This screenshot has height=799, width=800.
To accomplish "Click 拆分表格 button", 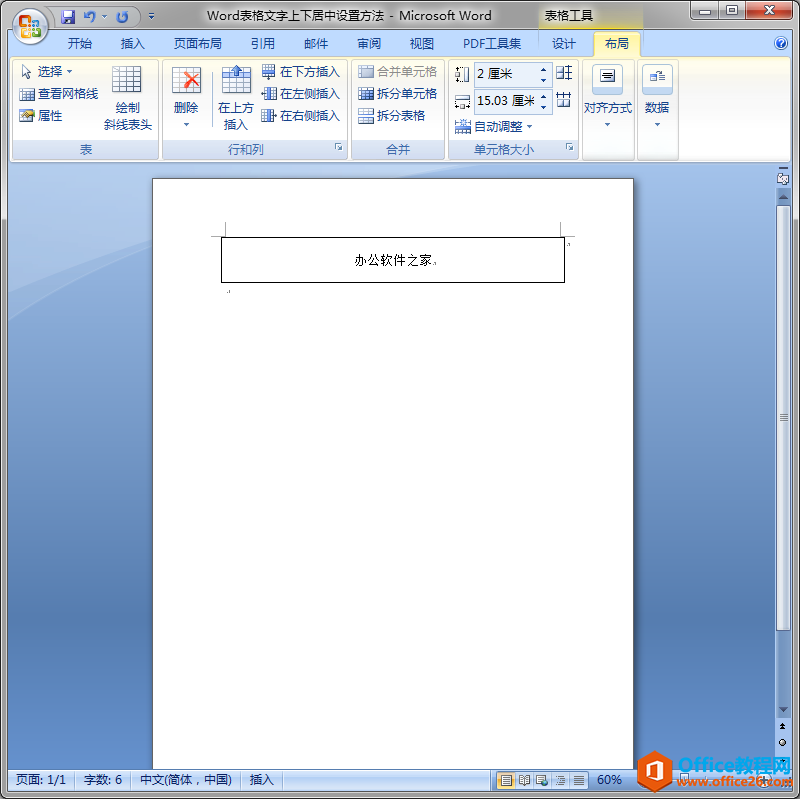I will click(392, 116).
